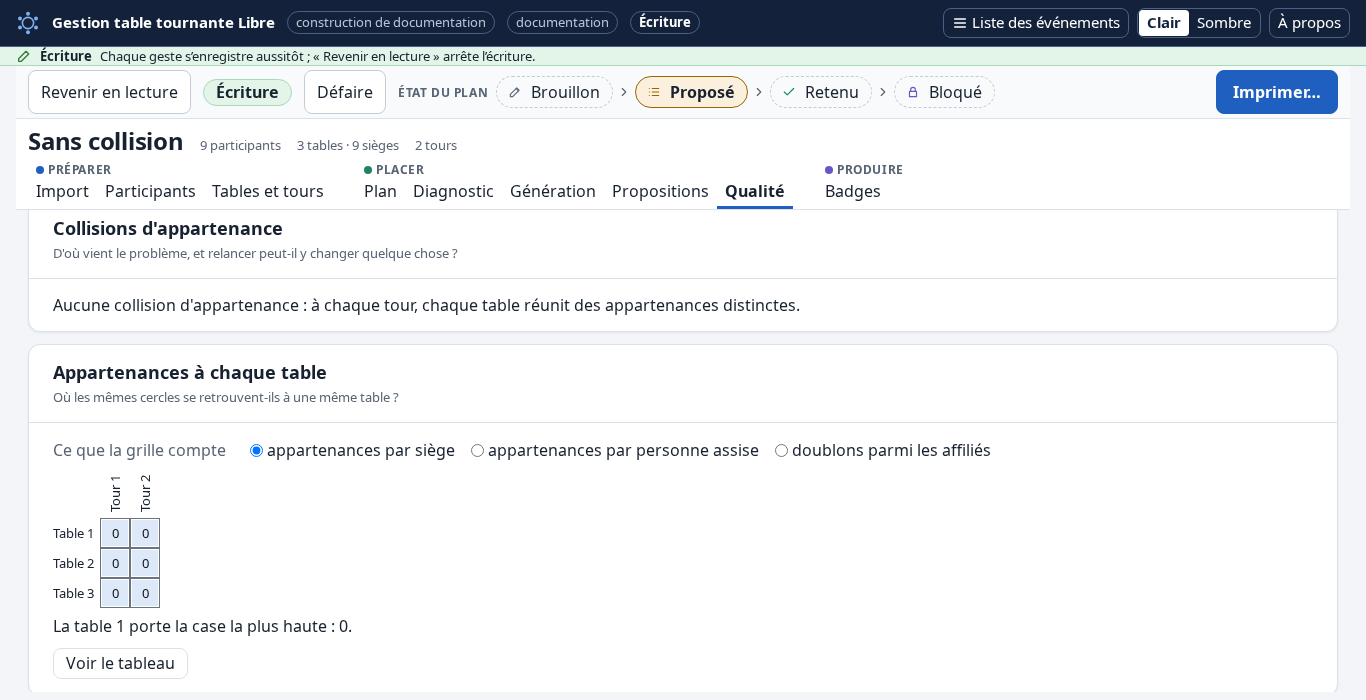Open the Diagnostic tab

pos(453,191)
